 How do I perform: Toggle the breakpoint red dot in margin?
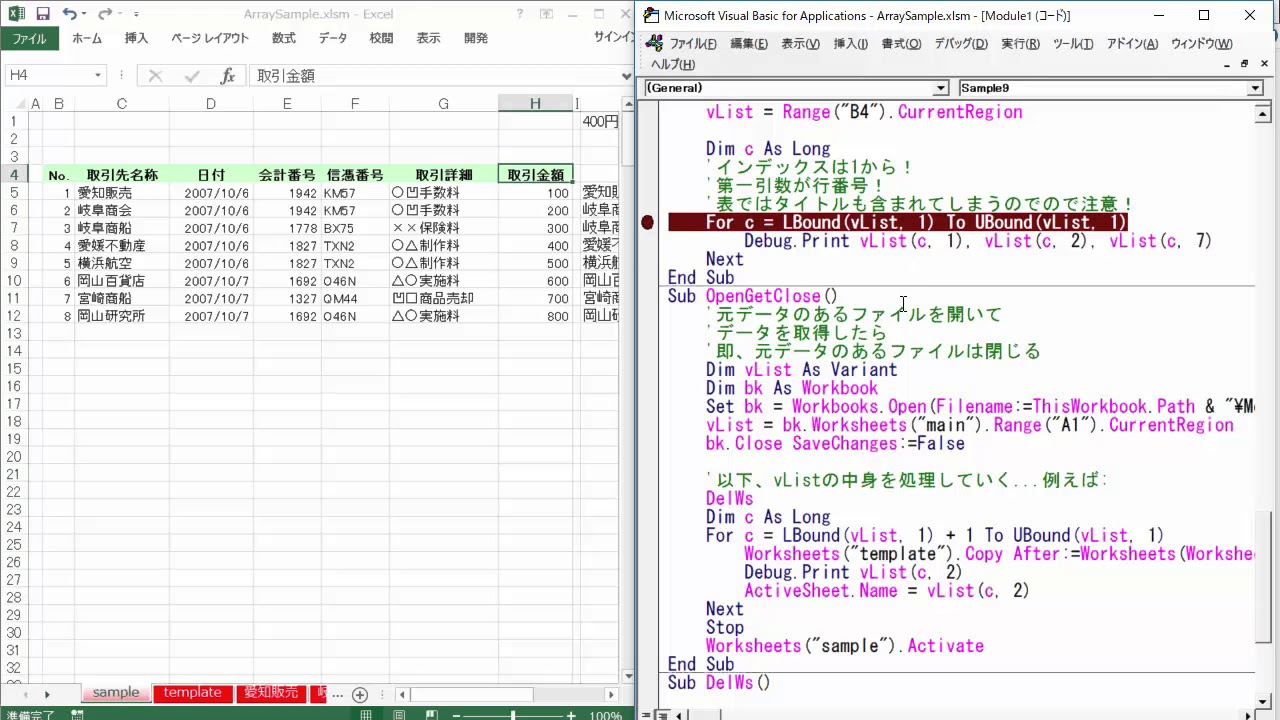click(x=647, y=223)
